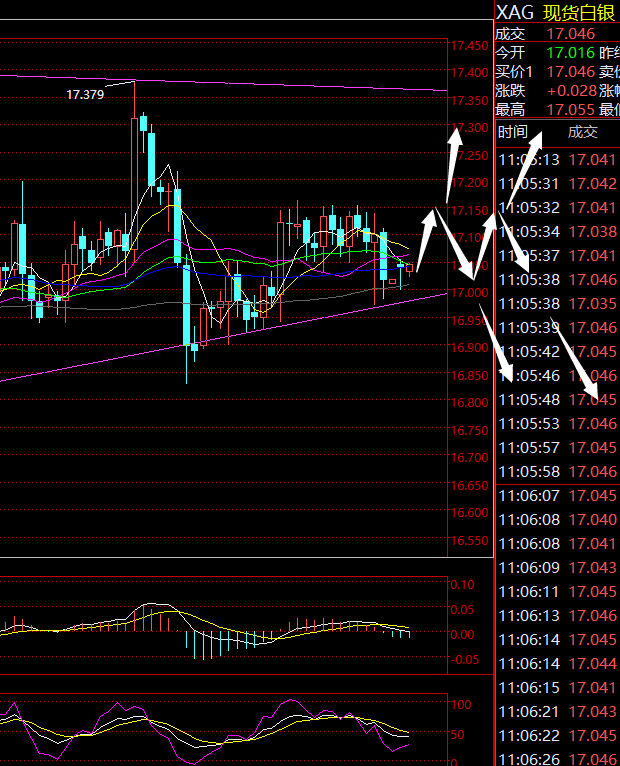Select the 16.700 price axis label
Screen dimensions: 620x766
coord(469,458)
